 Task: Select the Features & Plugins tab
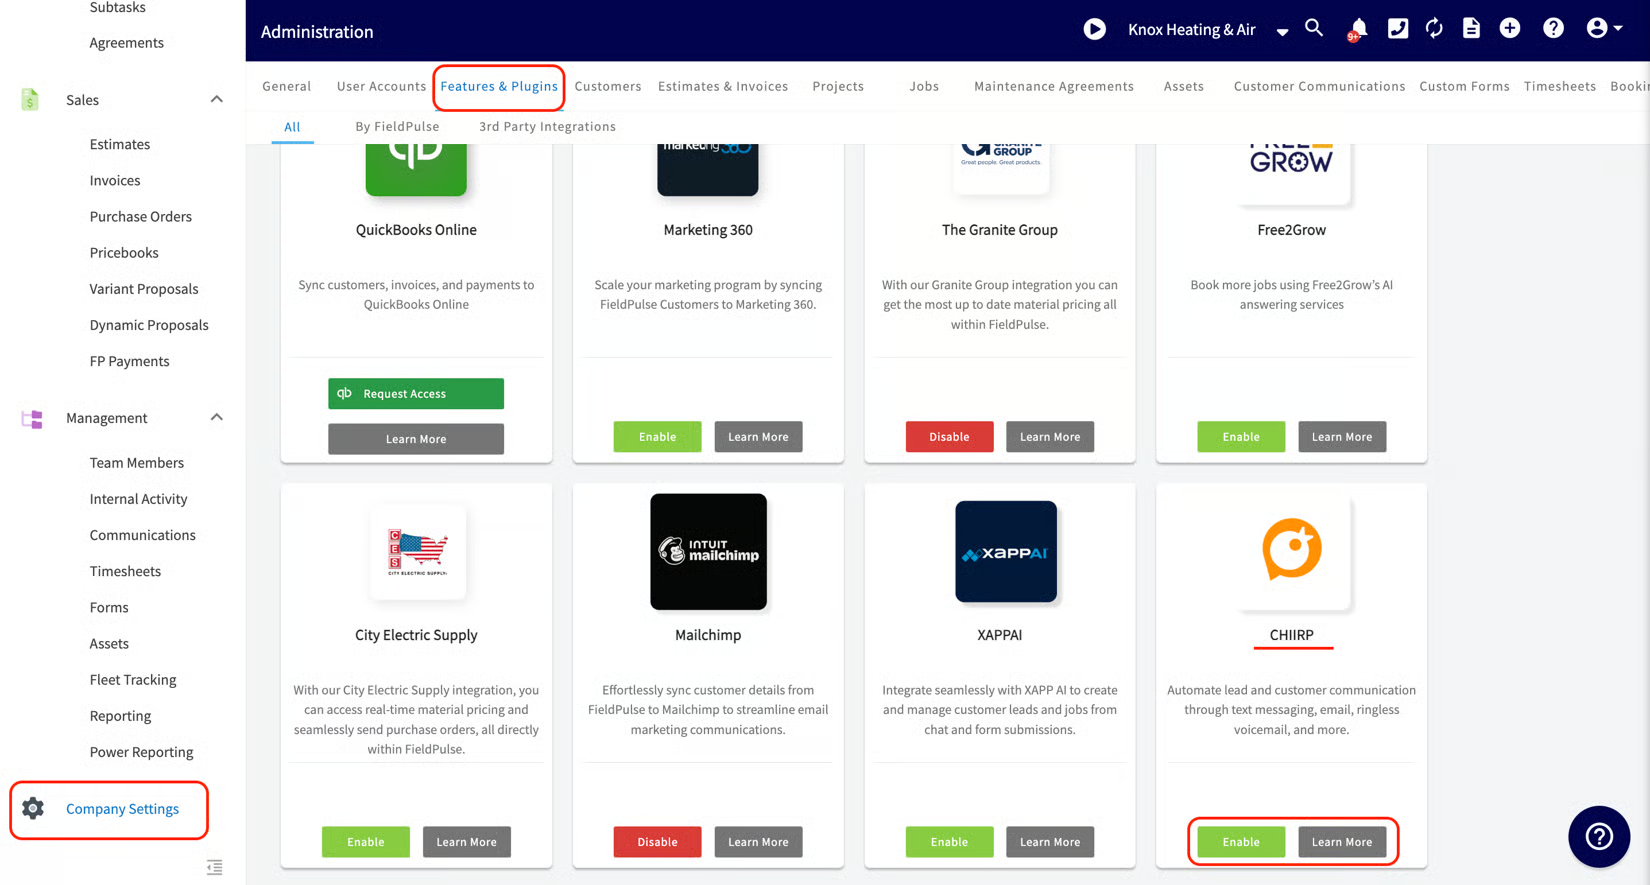499,86
